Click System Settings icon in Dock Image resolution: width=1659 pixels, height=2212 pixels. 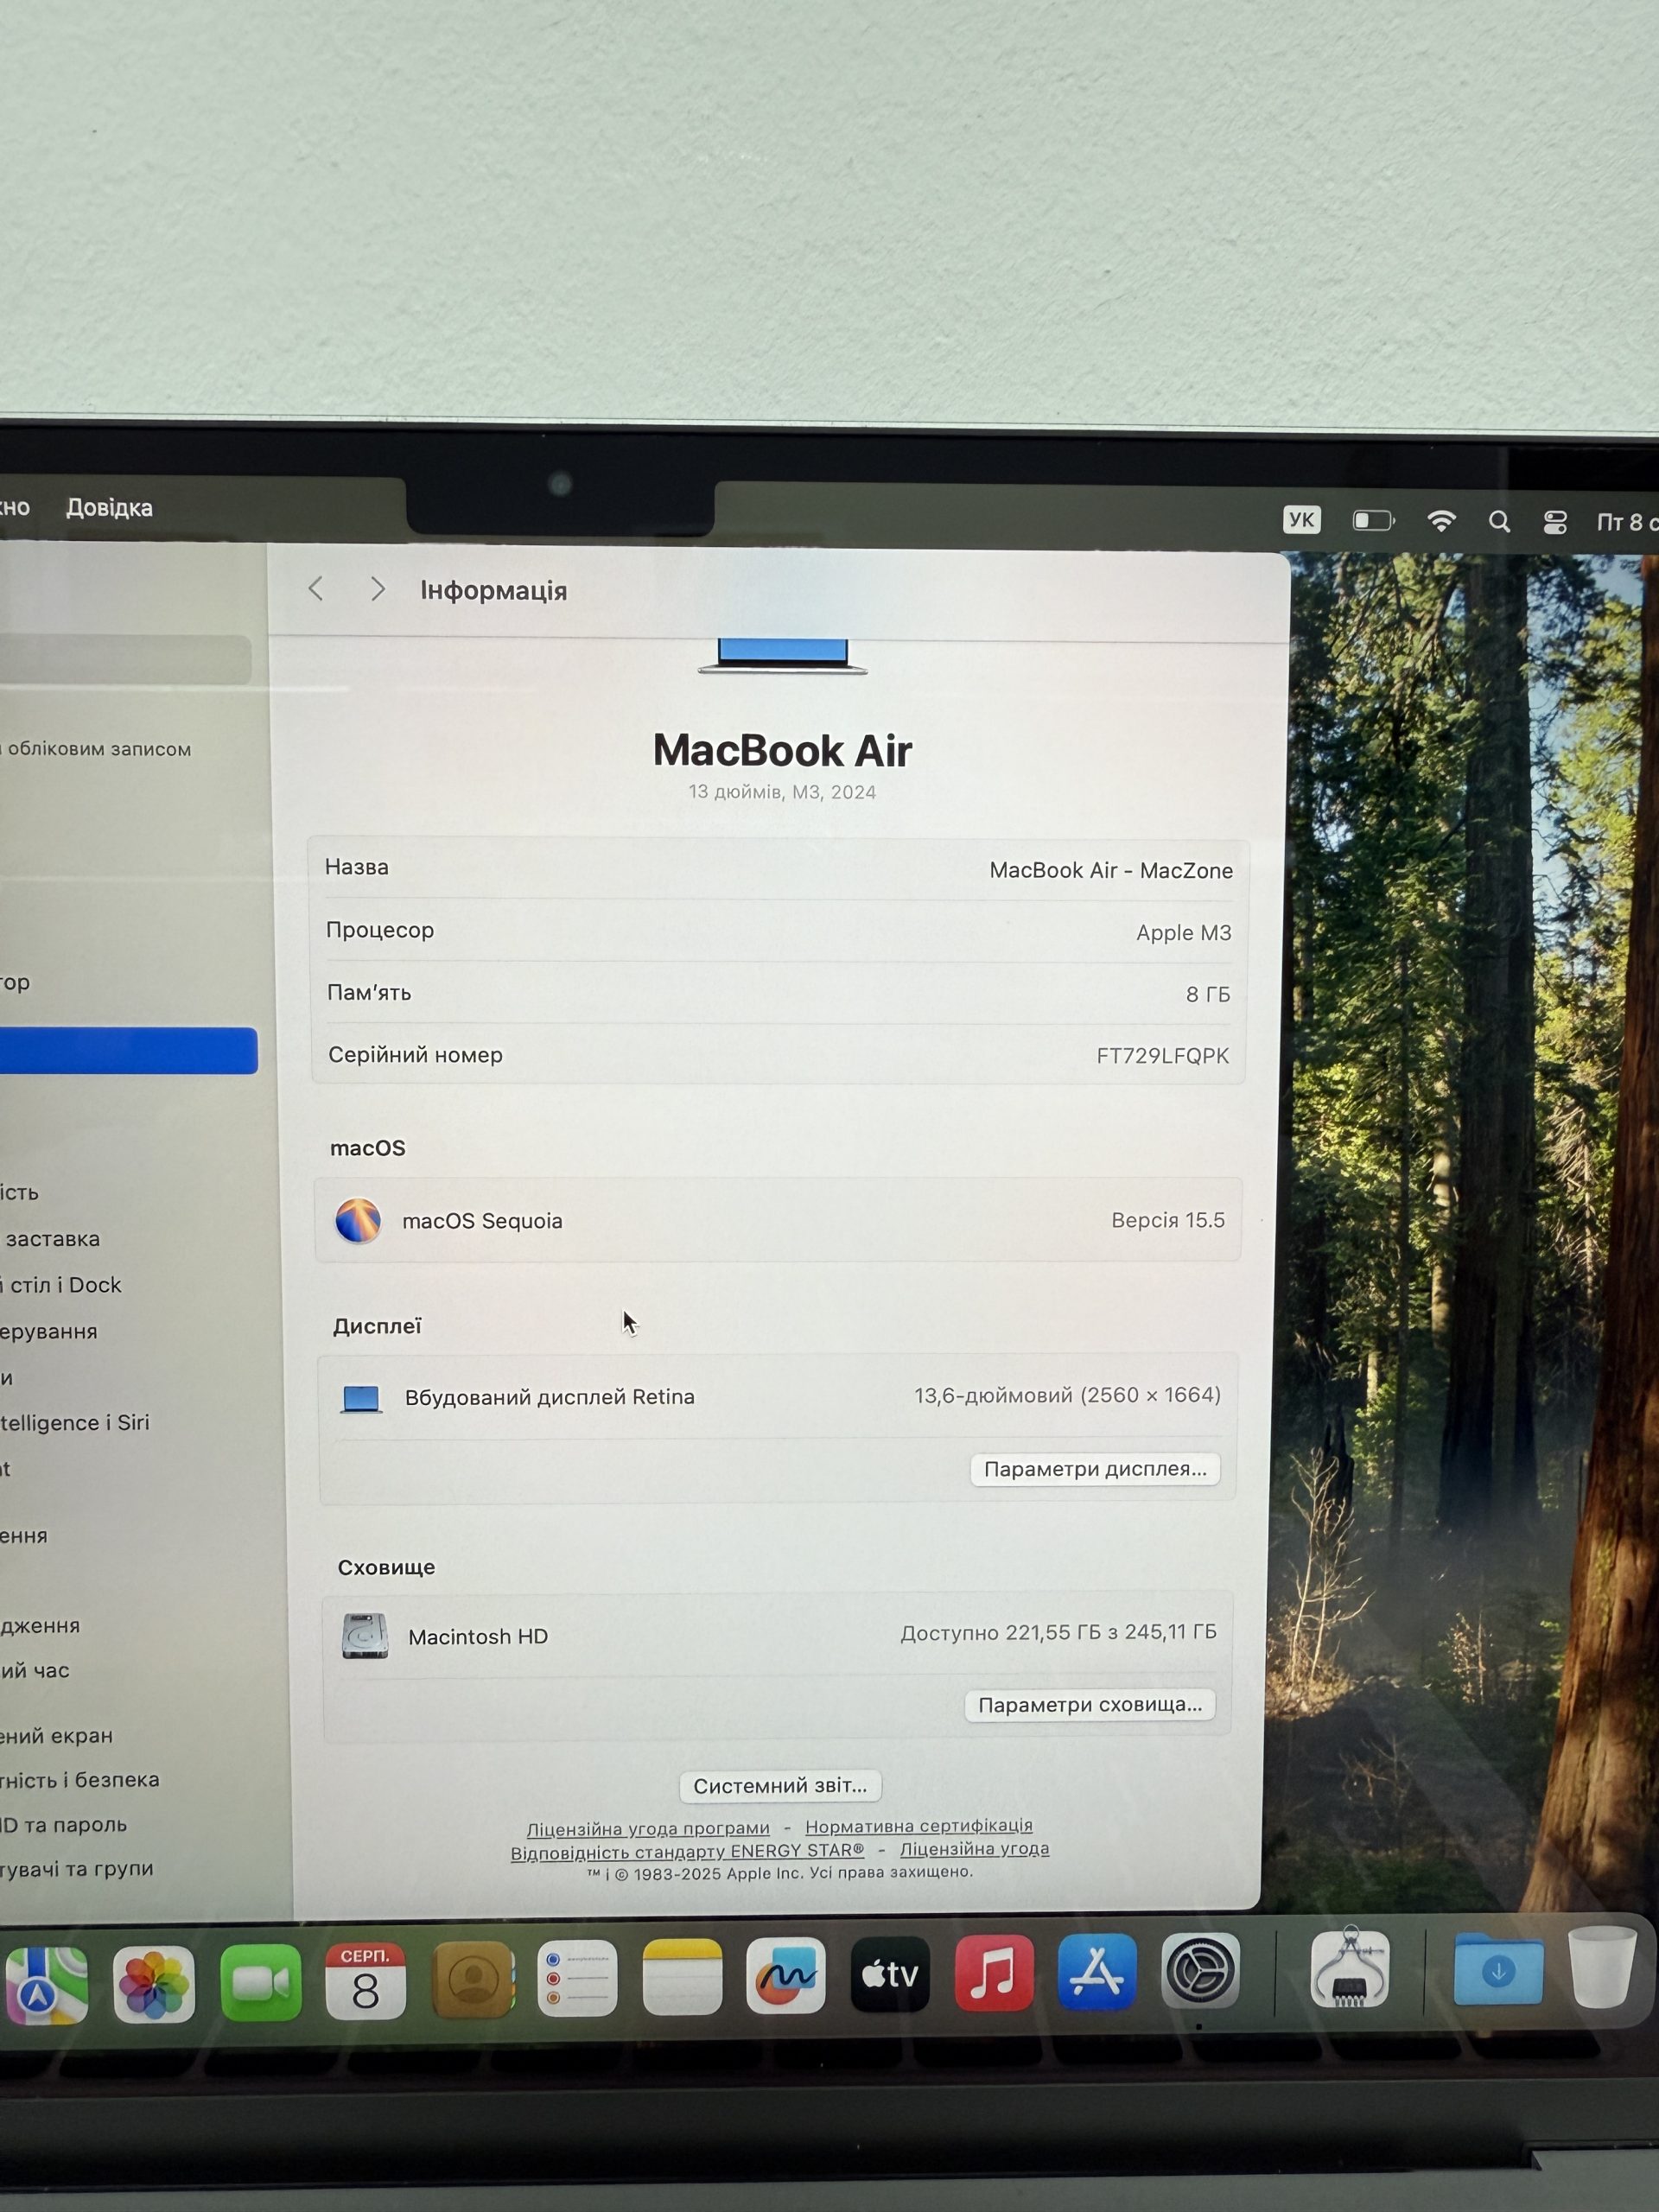tap(1200, 1971)
